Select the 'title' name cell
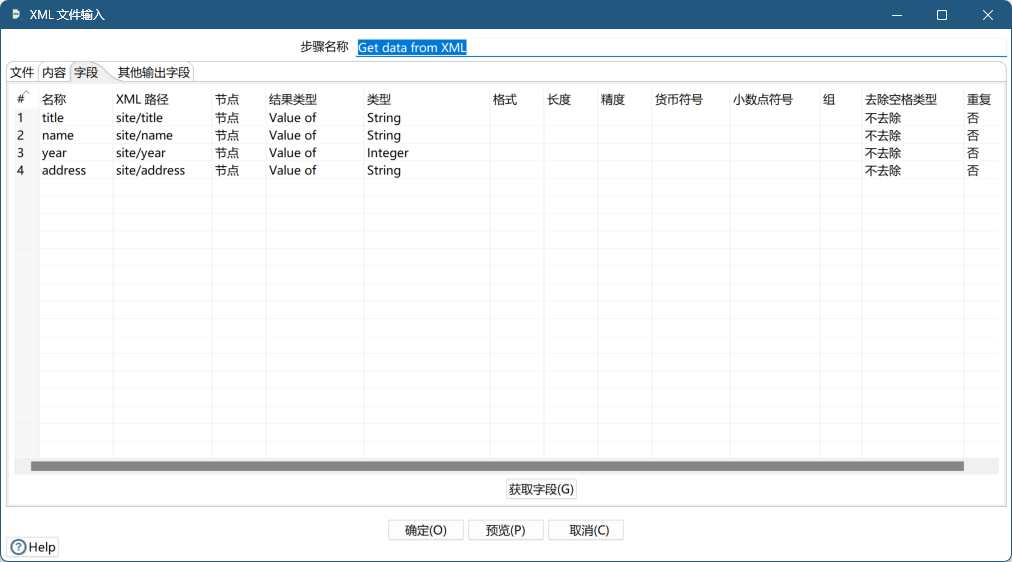This screenshot has height=562, width=1012. [76, 117]
